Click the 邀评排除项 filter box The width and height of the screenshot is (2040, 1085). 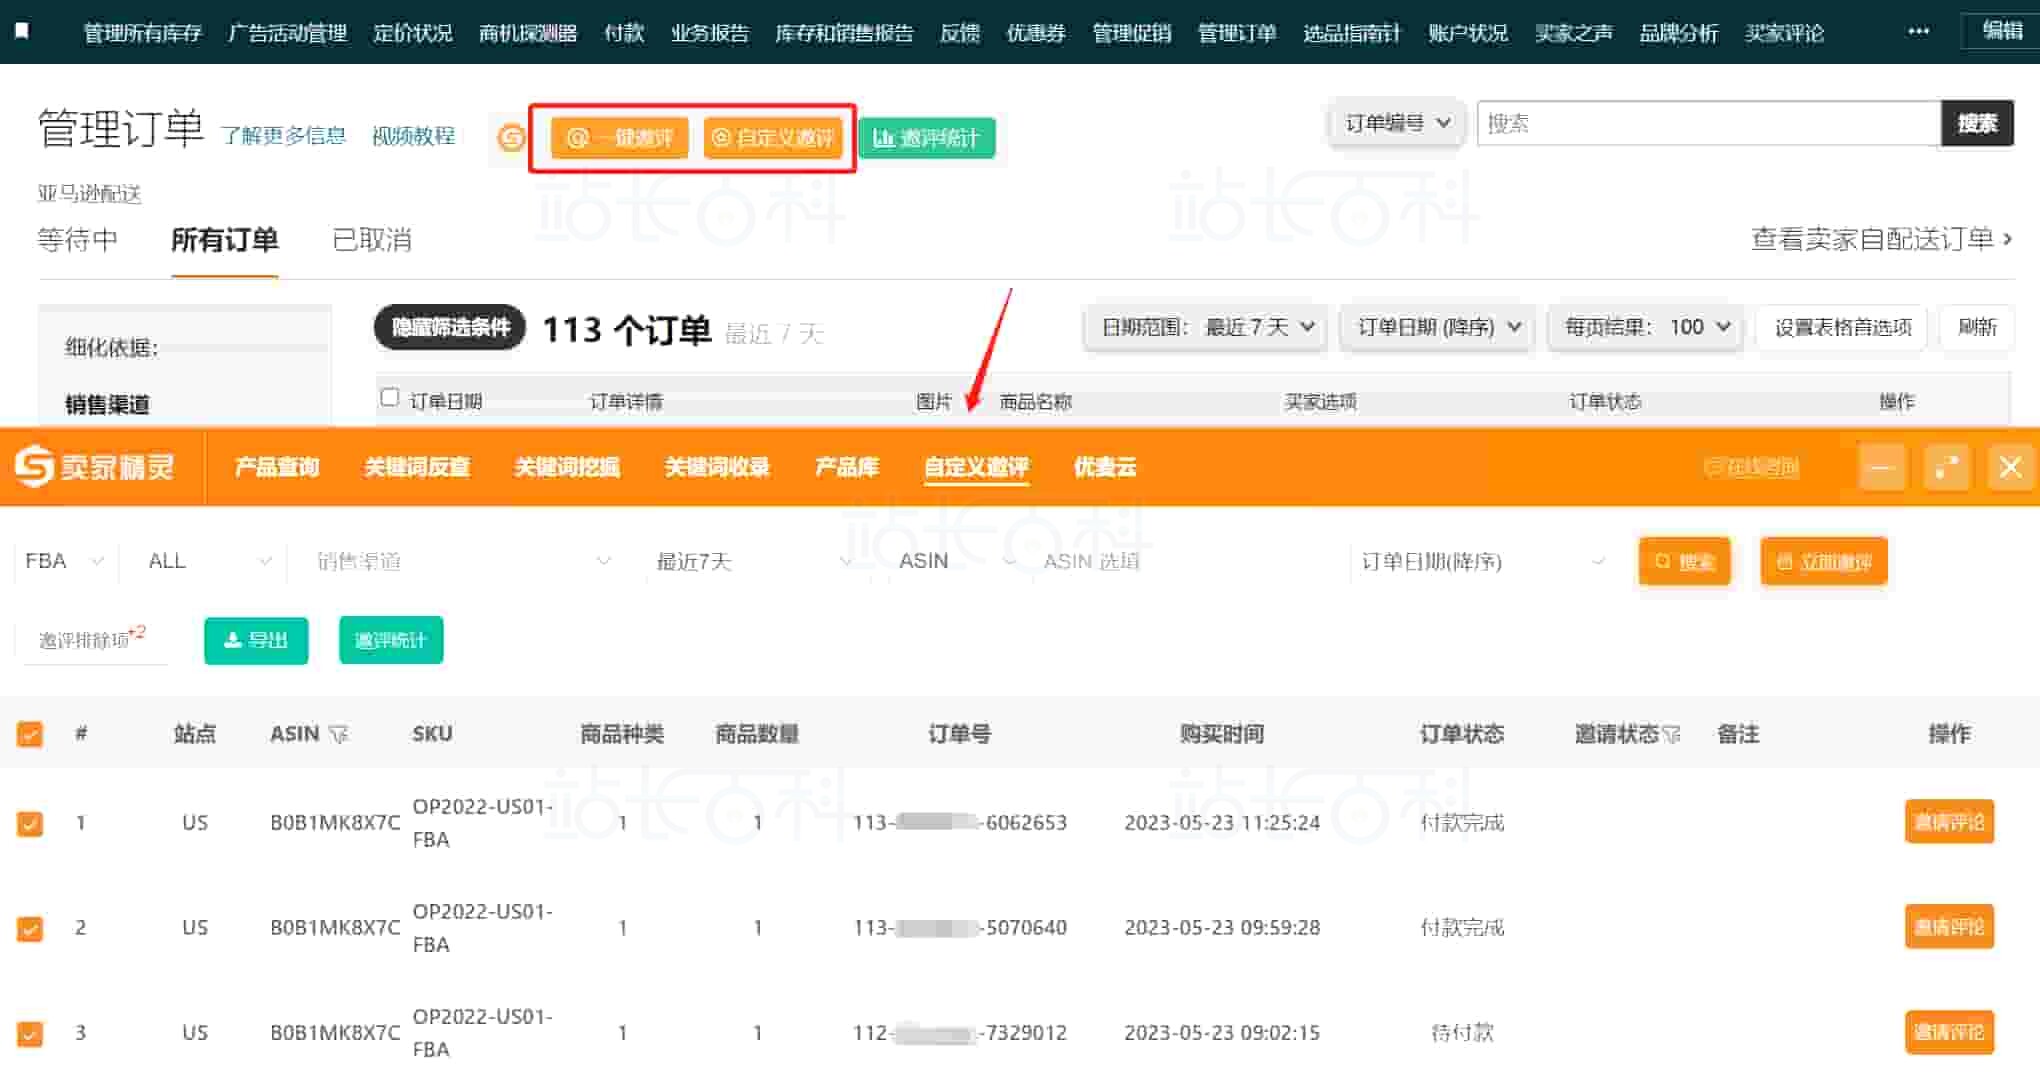(92, 640)
